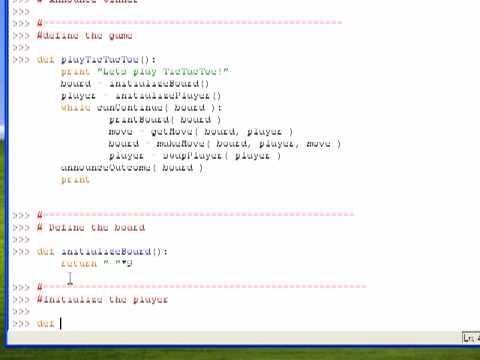Click the "Ln:" indicator in the status bar

point(471,338)
